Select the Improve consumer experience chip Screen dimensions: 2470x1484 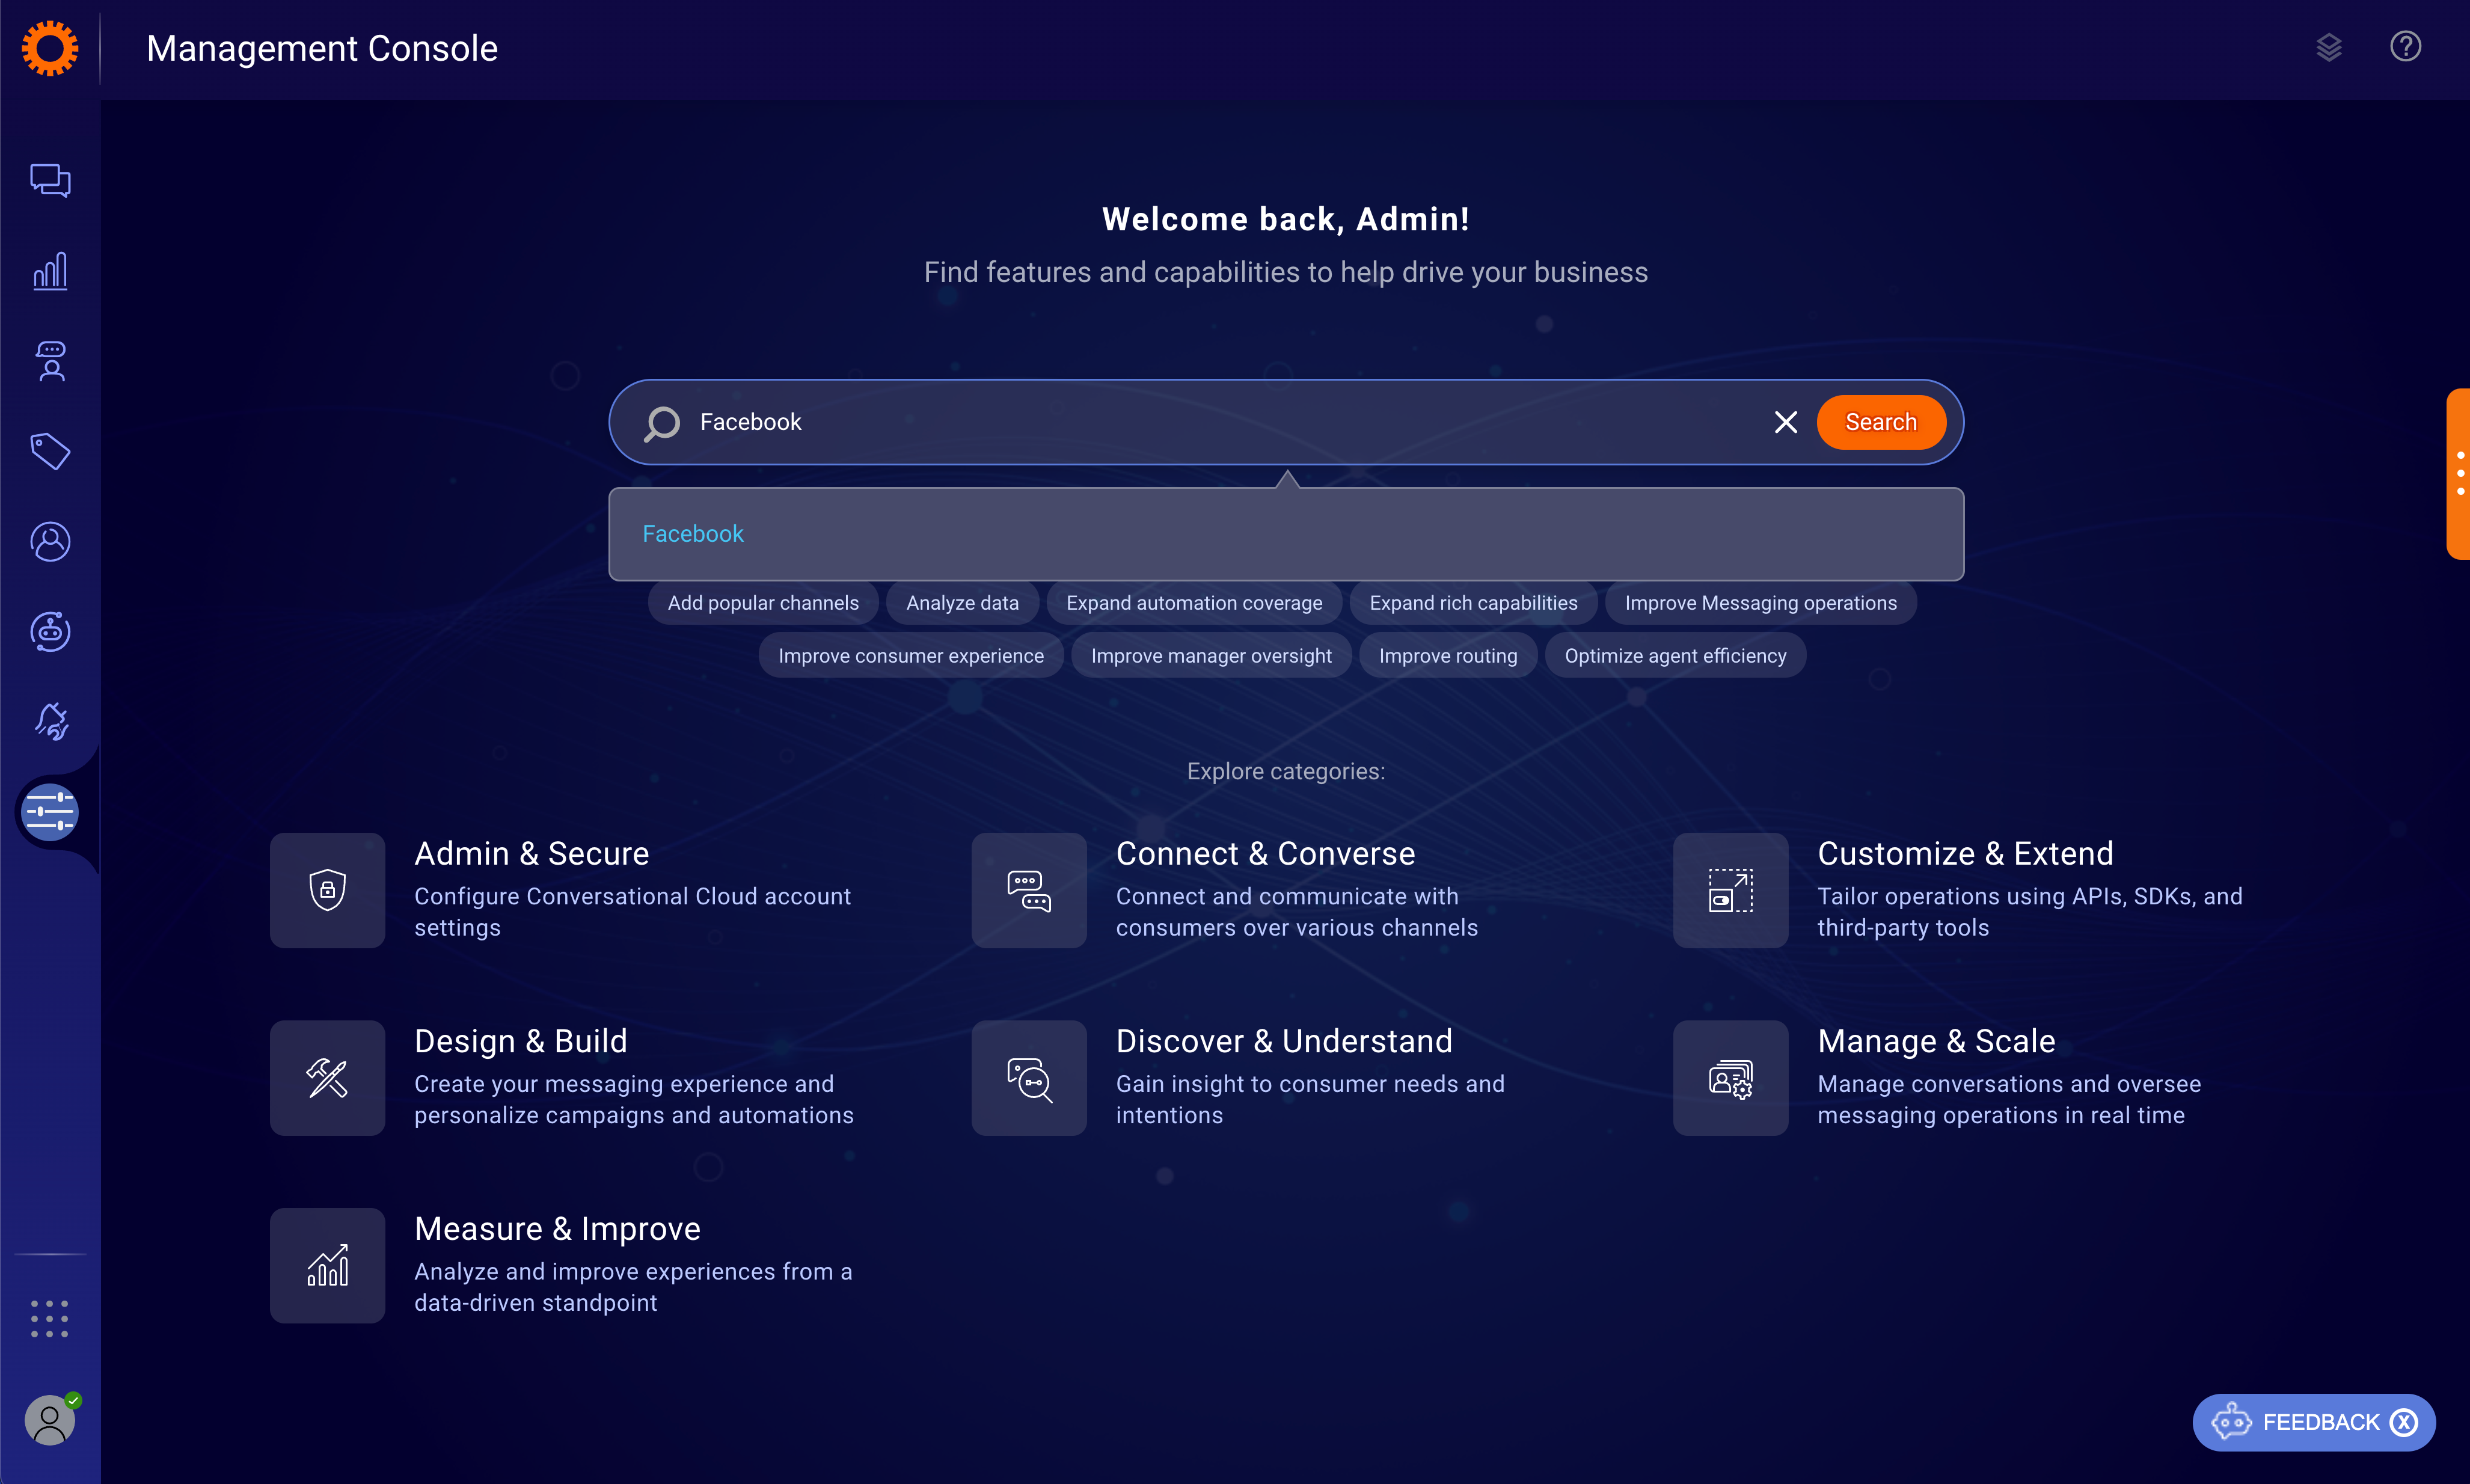point(911,656)
